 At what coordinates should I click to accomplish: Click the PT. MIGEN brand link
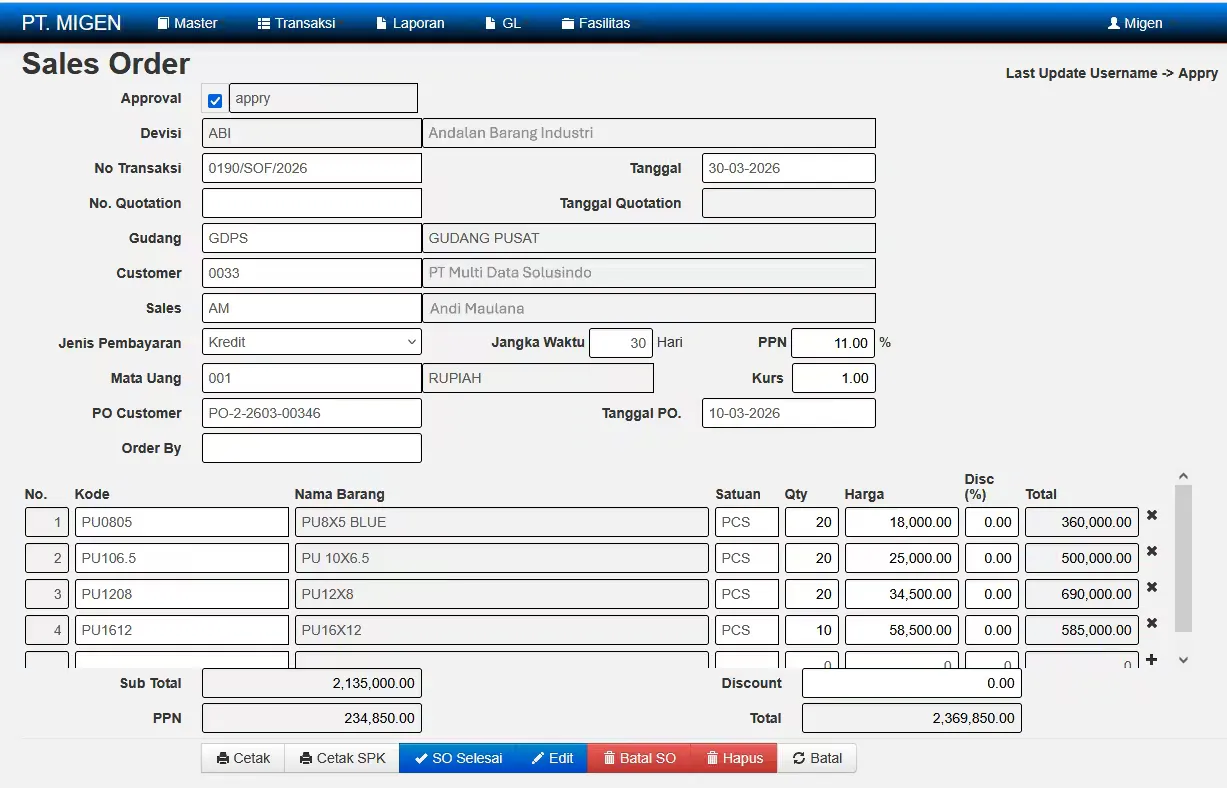[72, 23]
